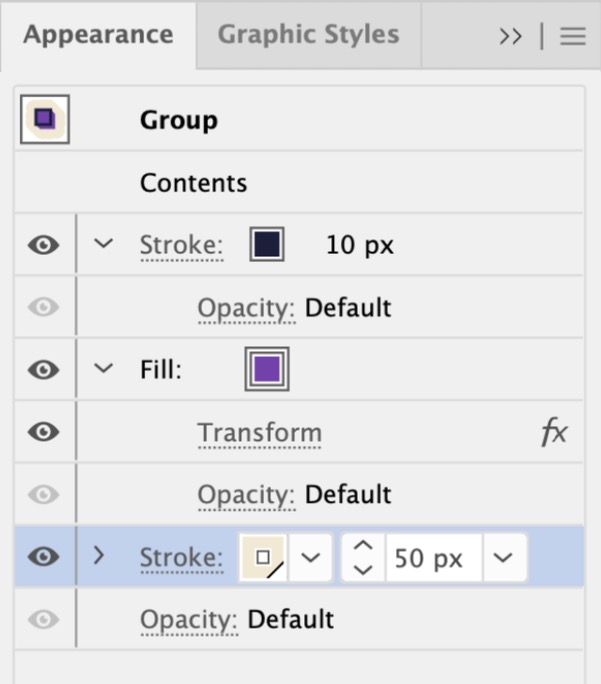Viewport: 601px width, 684px height.
Task: Increase stroke weight with up stepper arrow
Action: [363, 546]
